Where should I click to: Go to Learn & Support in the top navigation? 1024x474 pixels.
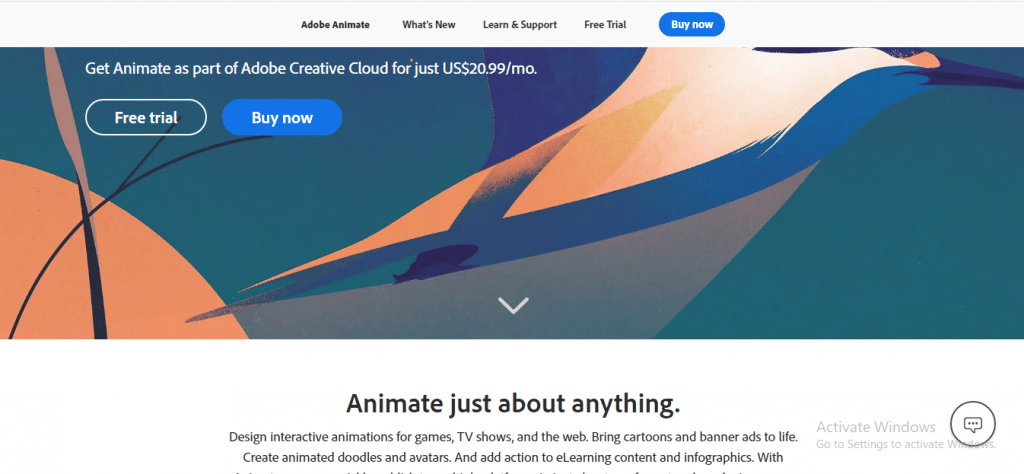(x=520, y=25)
